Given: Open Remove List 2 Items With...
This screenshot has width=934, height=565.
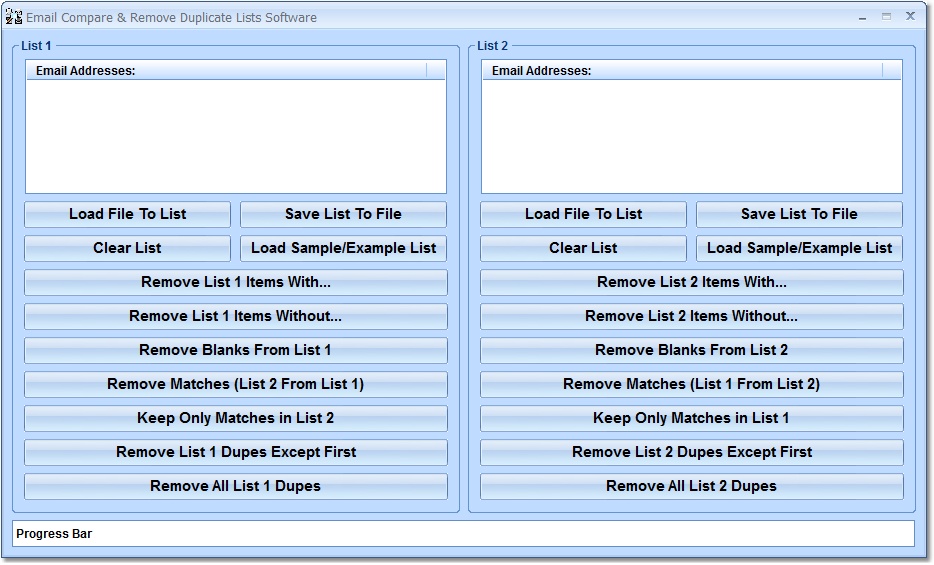Looking at the screenshot, I should click(x=692, y=282).
